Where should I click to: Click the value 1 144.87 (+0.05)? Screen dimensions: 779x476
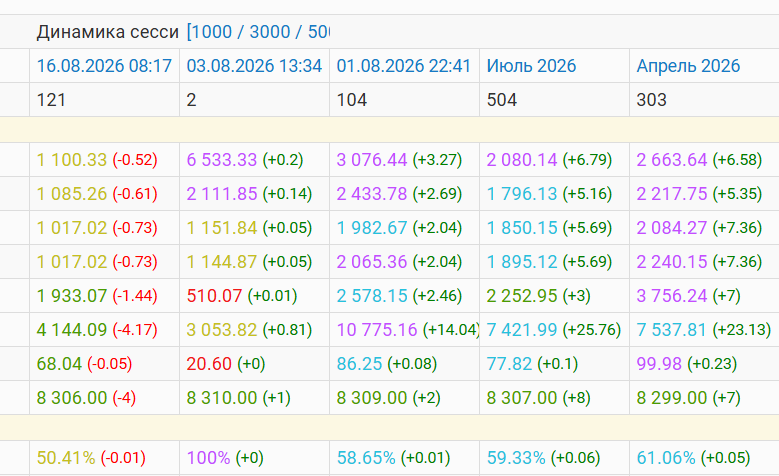tap(249, 262)
